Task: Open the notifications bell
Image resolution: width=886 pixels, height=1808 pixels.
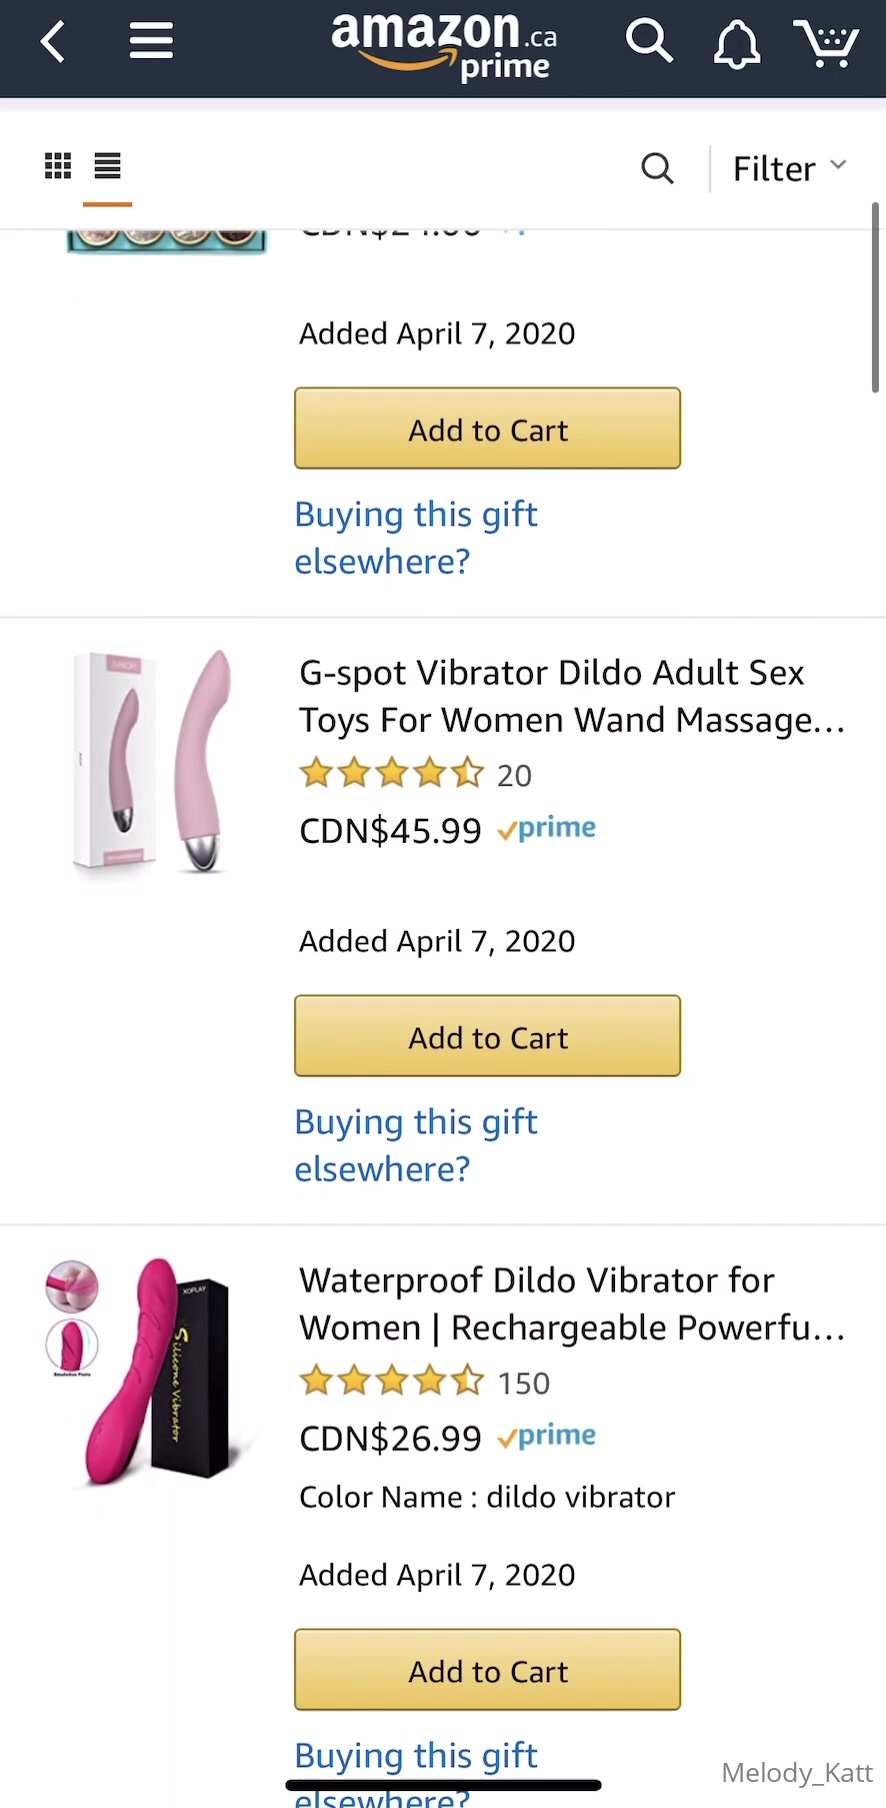Action: click(736, 44)
